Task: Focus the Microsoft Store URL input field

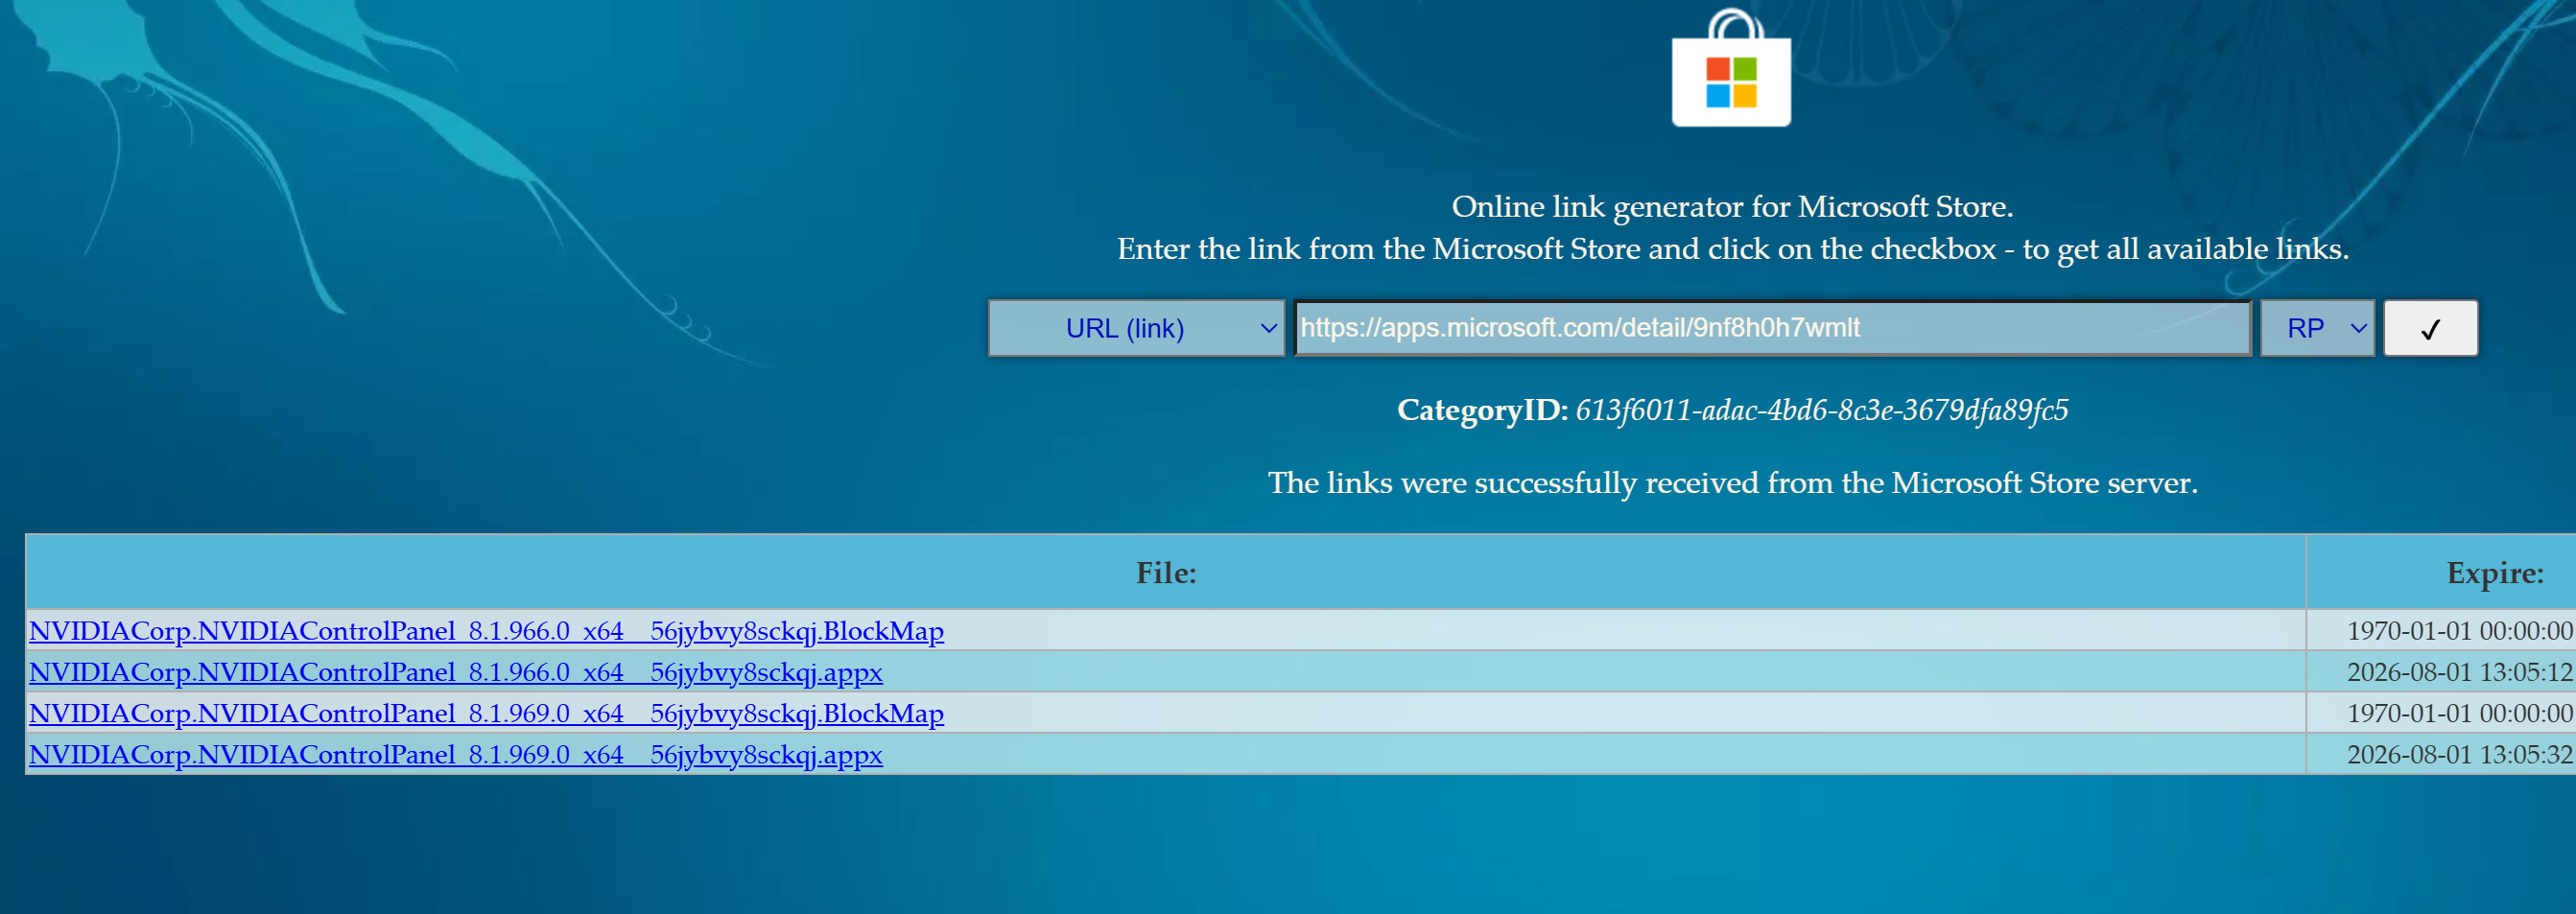Action: tap(1772, 328)
